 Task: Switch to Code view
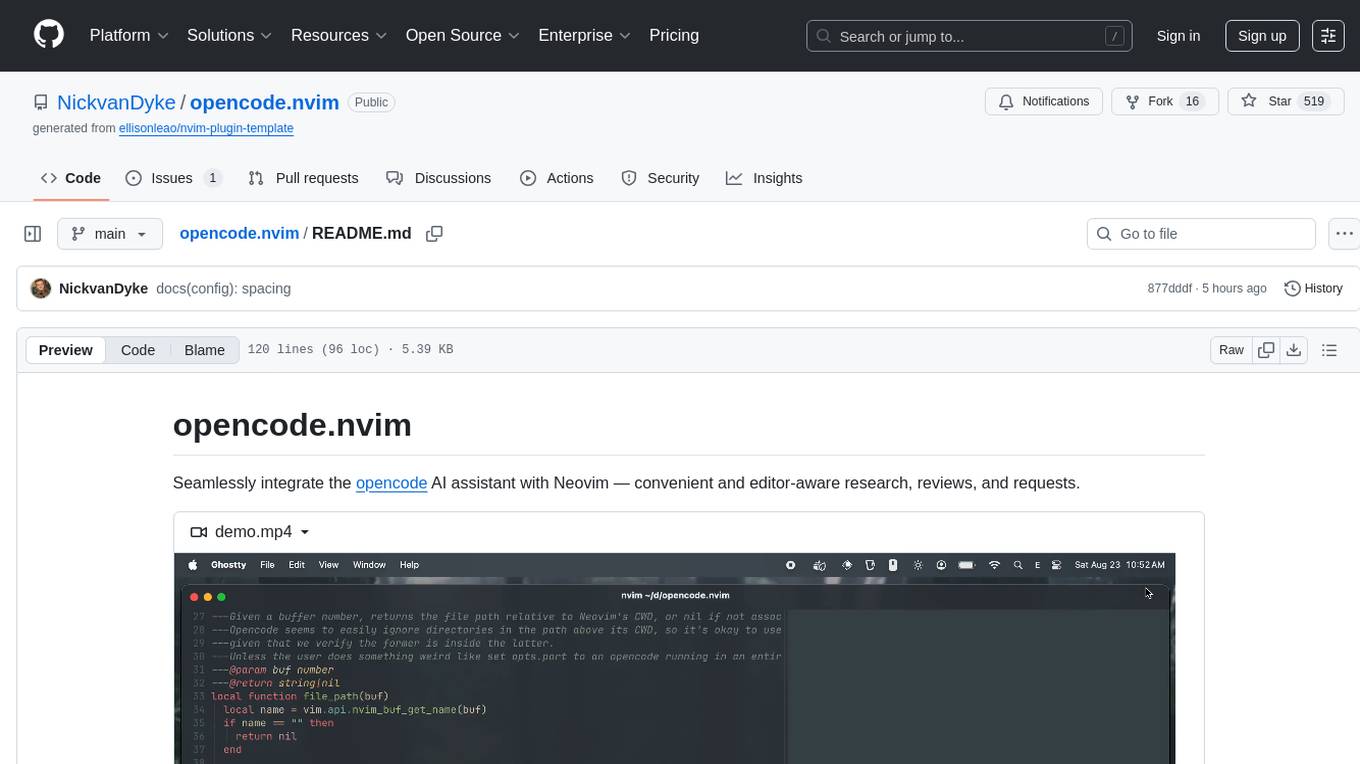138,350
